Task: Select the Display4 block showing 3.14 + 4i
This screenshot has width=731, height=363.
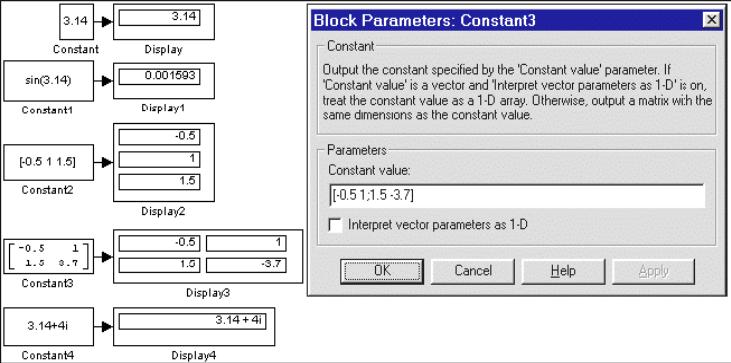Action: 194,327
